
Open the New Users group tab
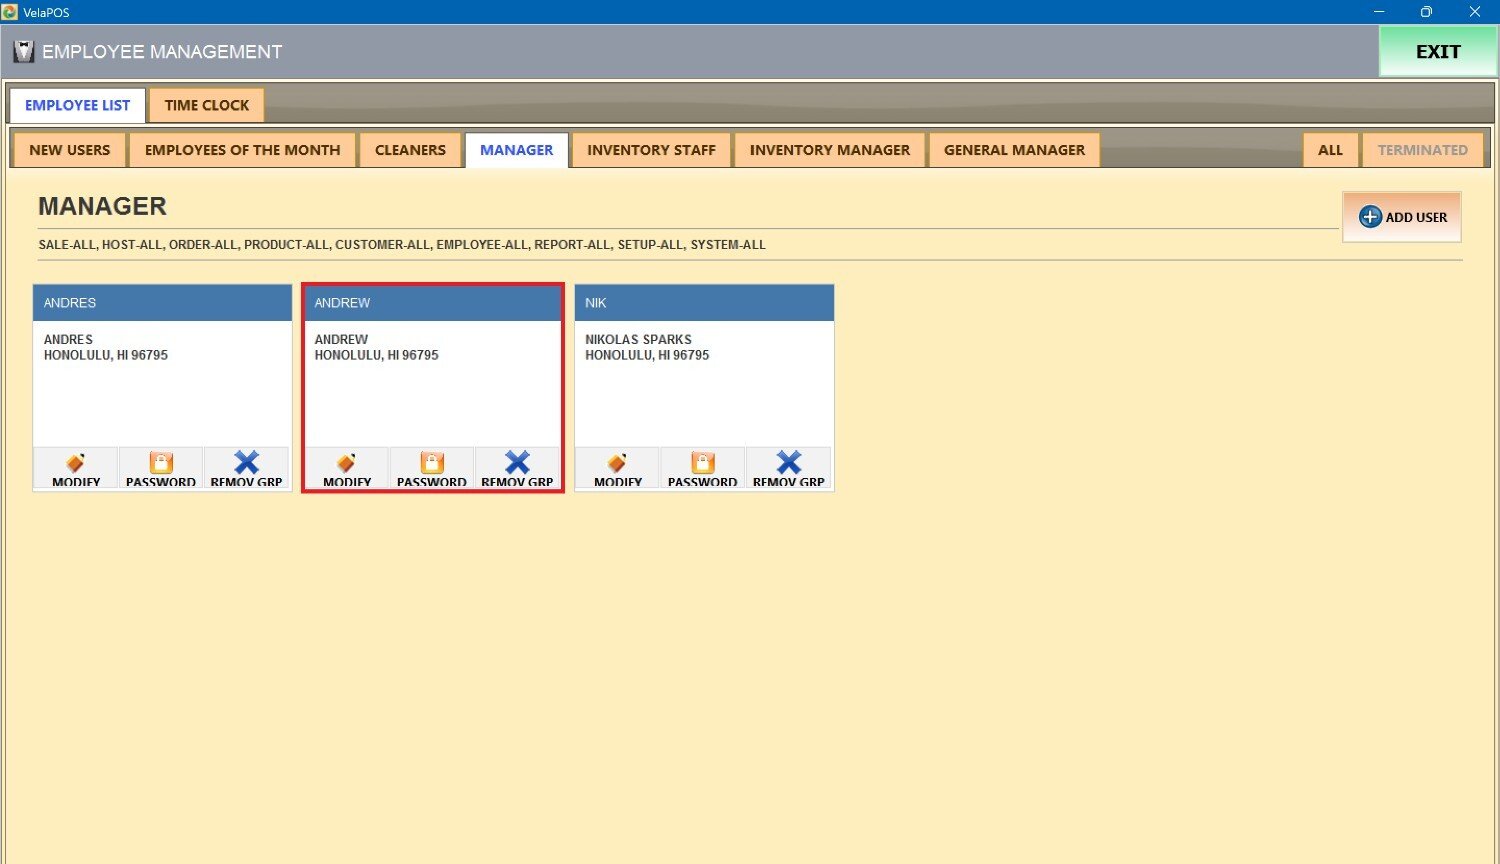click(x=69, y=150)
